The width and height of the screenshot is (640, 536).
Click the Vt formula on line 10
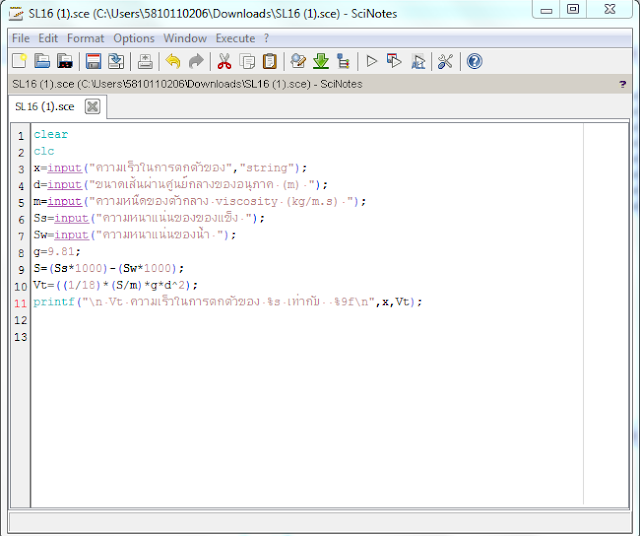[x=116, y=285]
